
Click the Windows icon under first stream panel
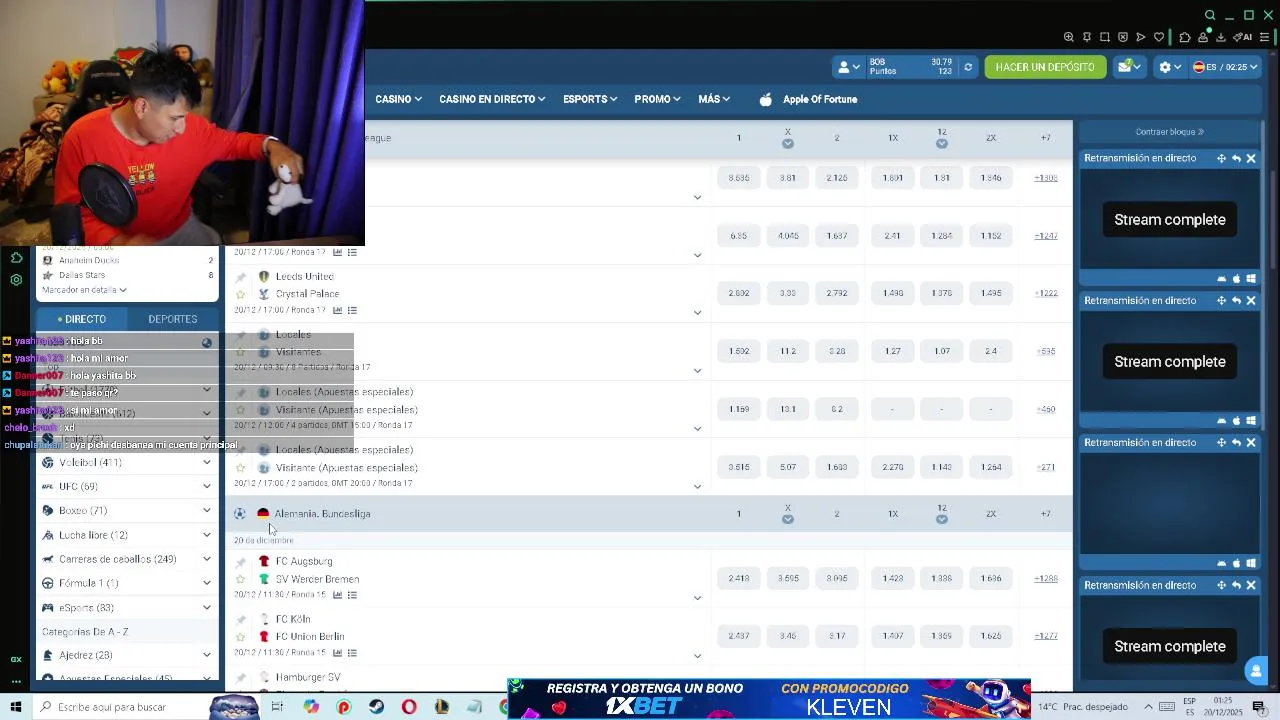1251,278
